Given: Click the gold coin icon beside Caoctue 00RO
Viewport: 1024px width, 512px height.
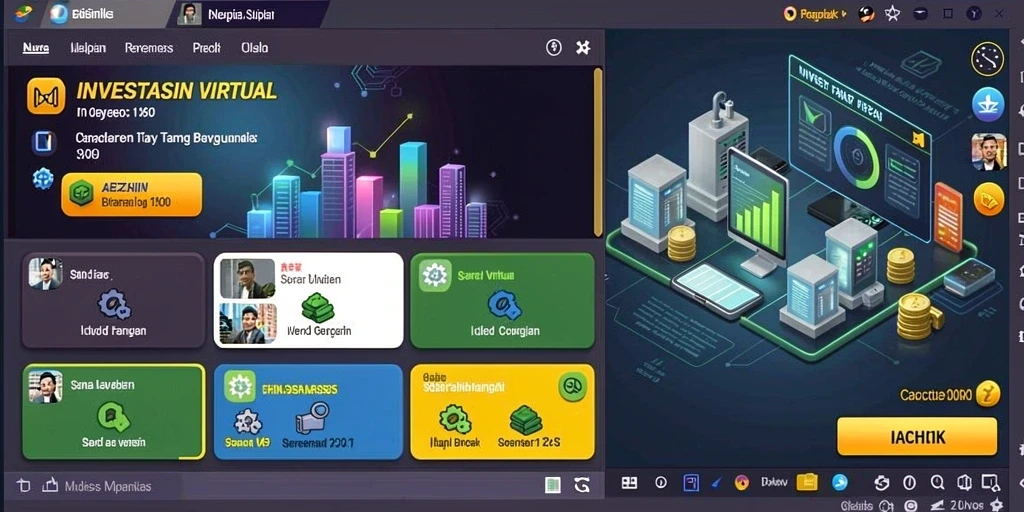Looking at the screenshot, I should coord(989,394).
